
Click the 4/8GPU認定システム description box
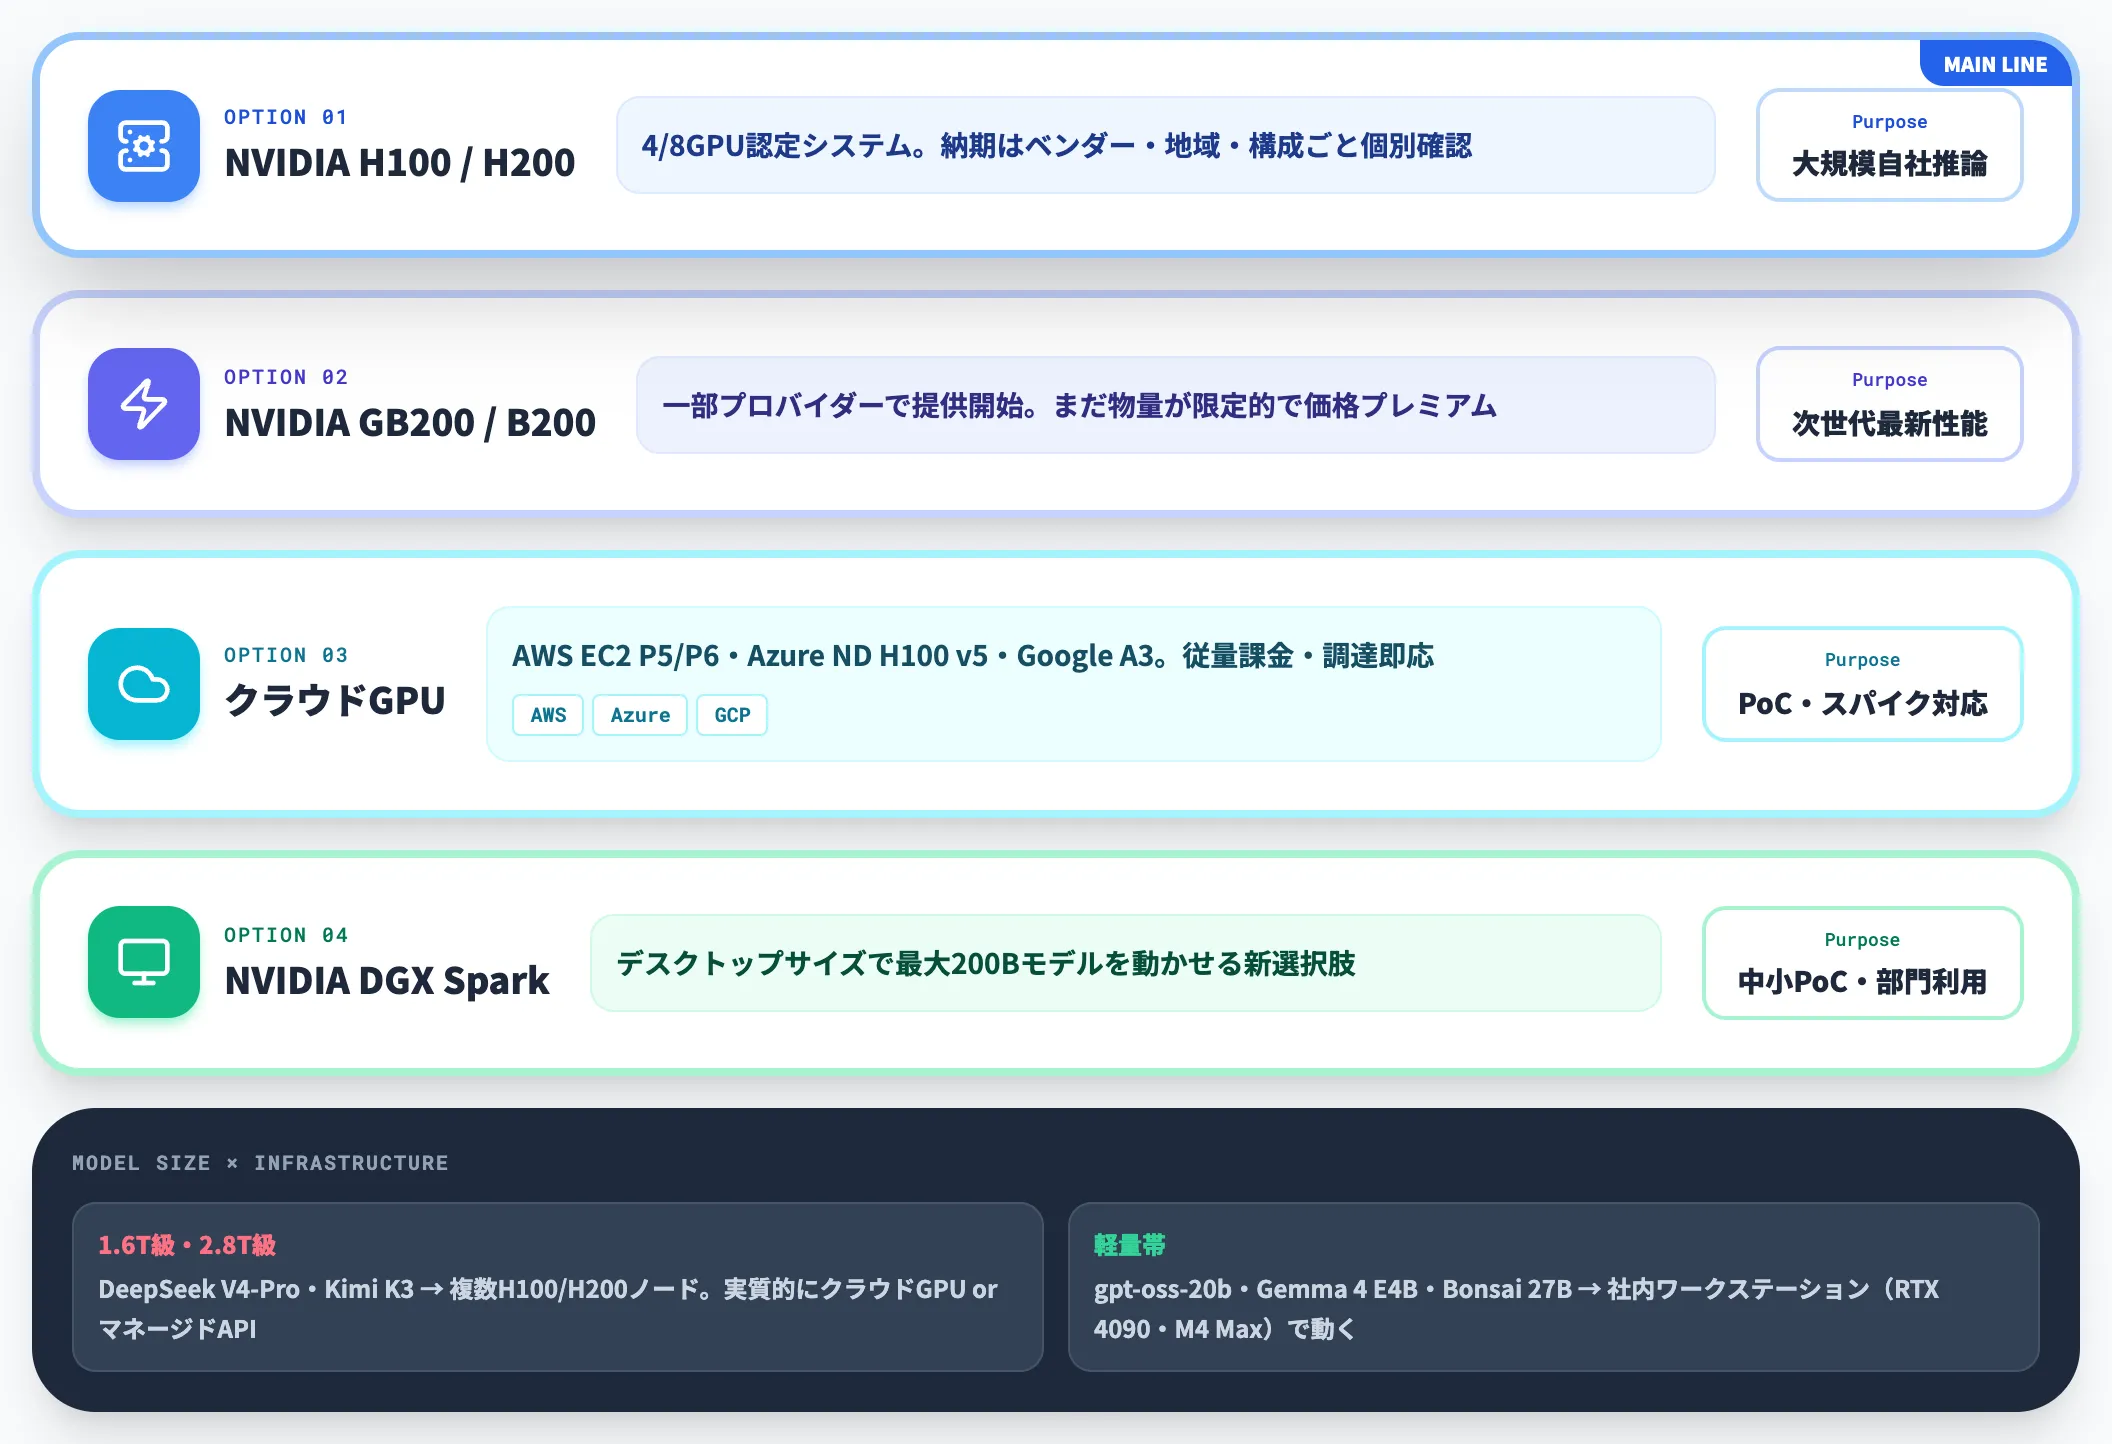(x=1166, y=145)
